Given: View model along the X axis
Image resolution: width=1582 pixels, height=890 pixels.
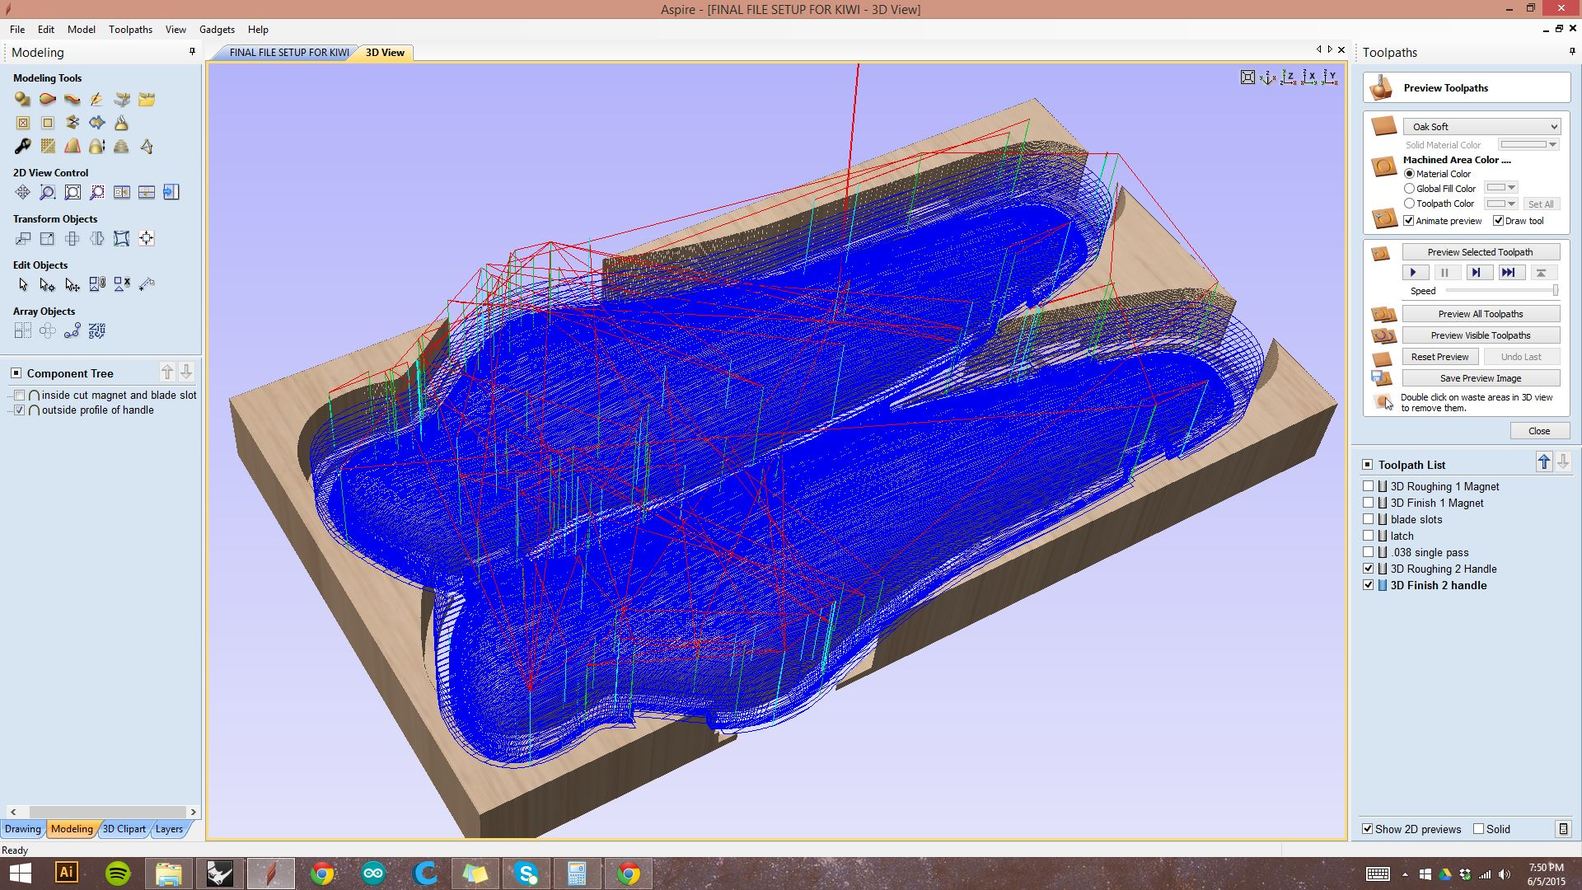Looking at the screenshot, I should [1309, 77].
